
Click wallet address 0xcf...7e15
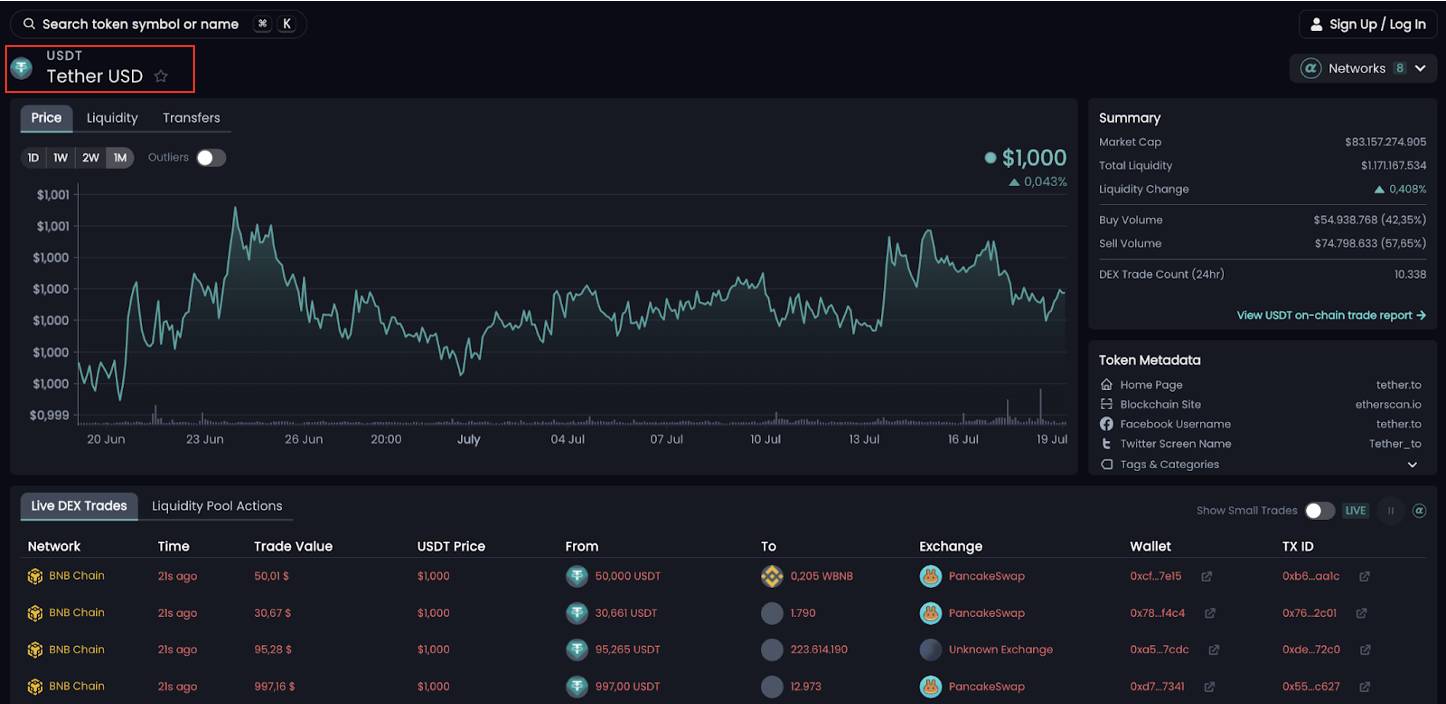pyautogui.click(x=1156, y=576)
